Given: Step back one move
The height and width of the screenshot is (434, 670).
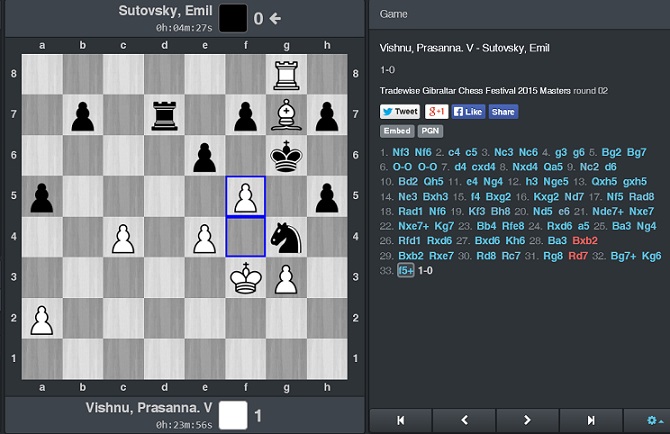Looking at the screenshot, I should point(465,420).
